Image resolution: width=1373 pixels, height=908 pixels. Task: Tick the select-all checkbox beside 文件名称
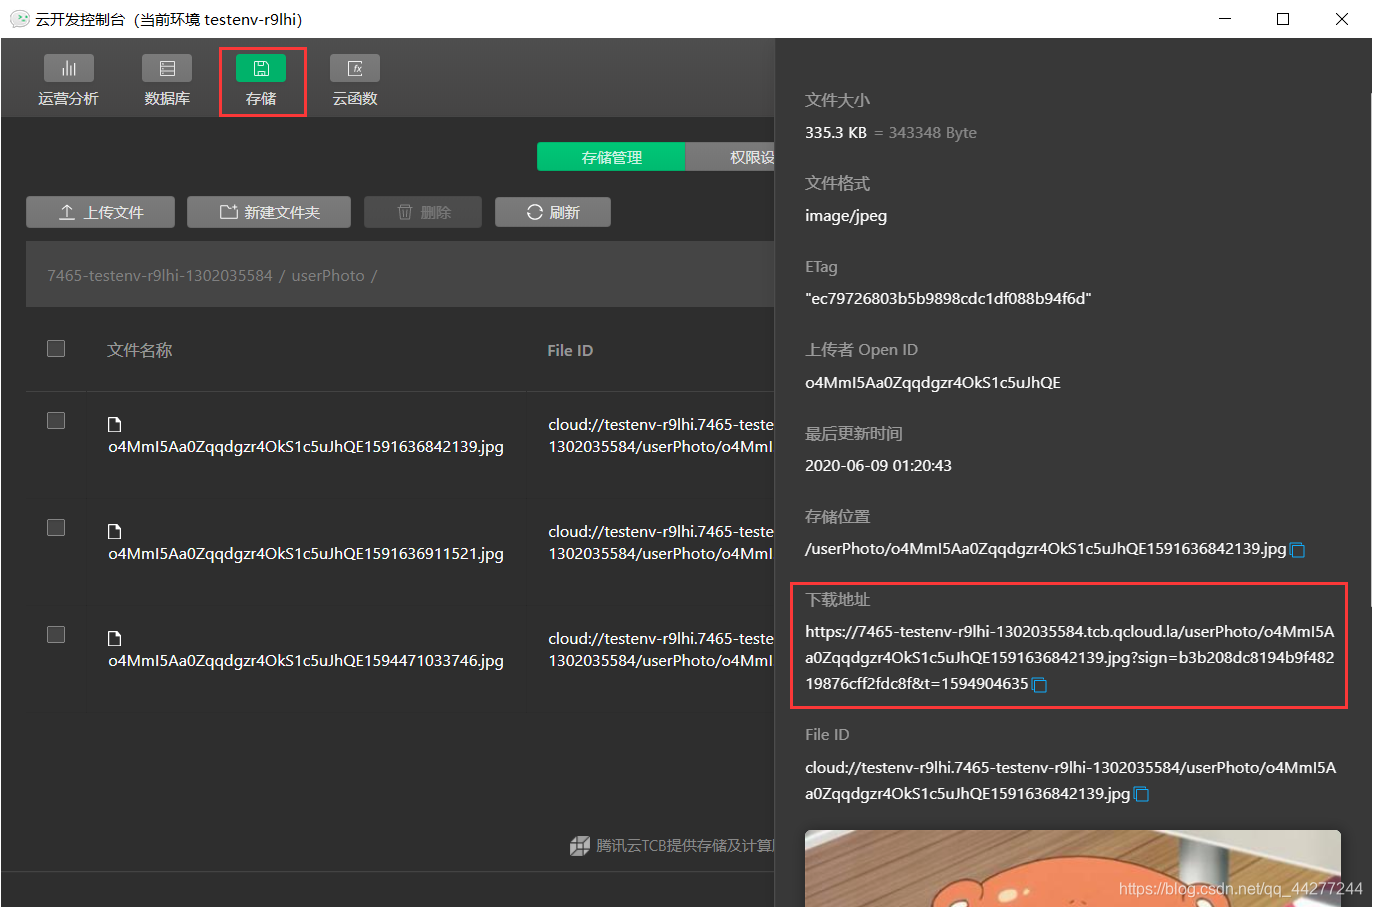pos(56,348)
